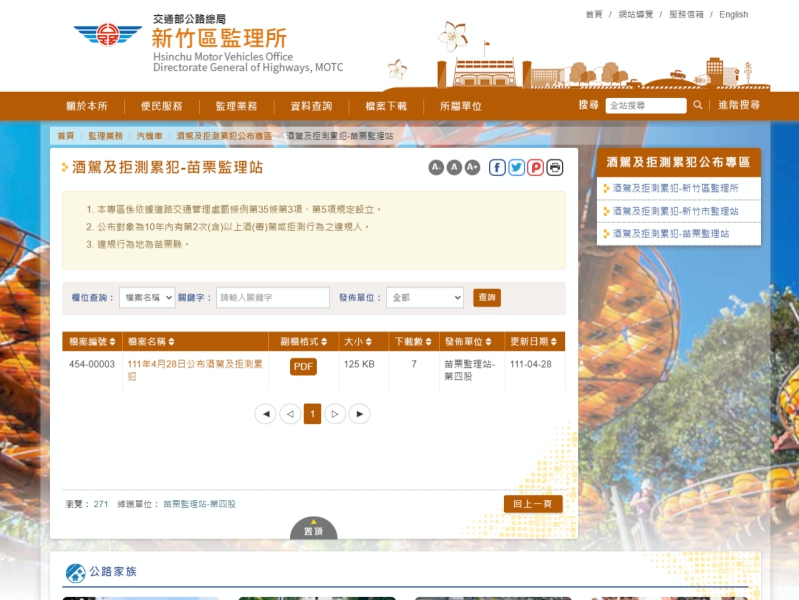Share page via Plurk icon
This screenshot has height=600, width=799.
(x=536, y=167)
